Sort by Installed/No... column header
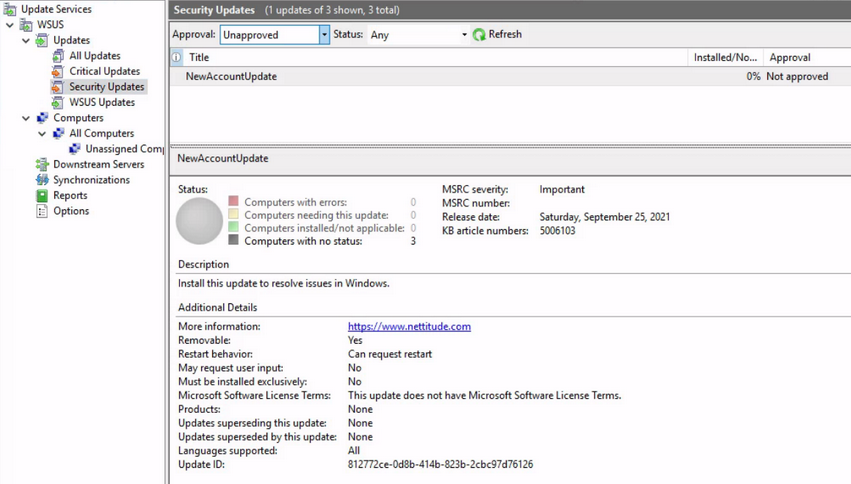 pyautogui.click(x=725, y=57)
